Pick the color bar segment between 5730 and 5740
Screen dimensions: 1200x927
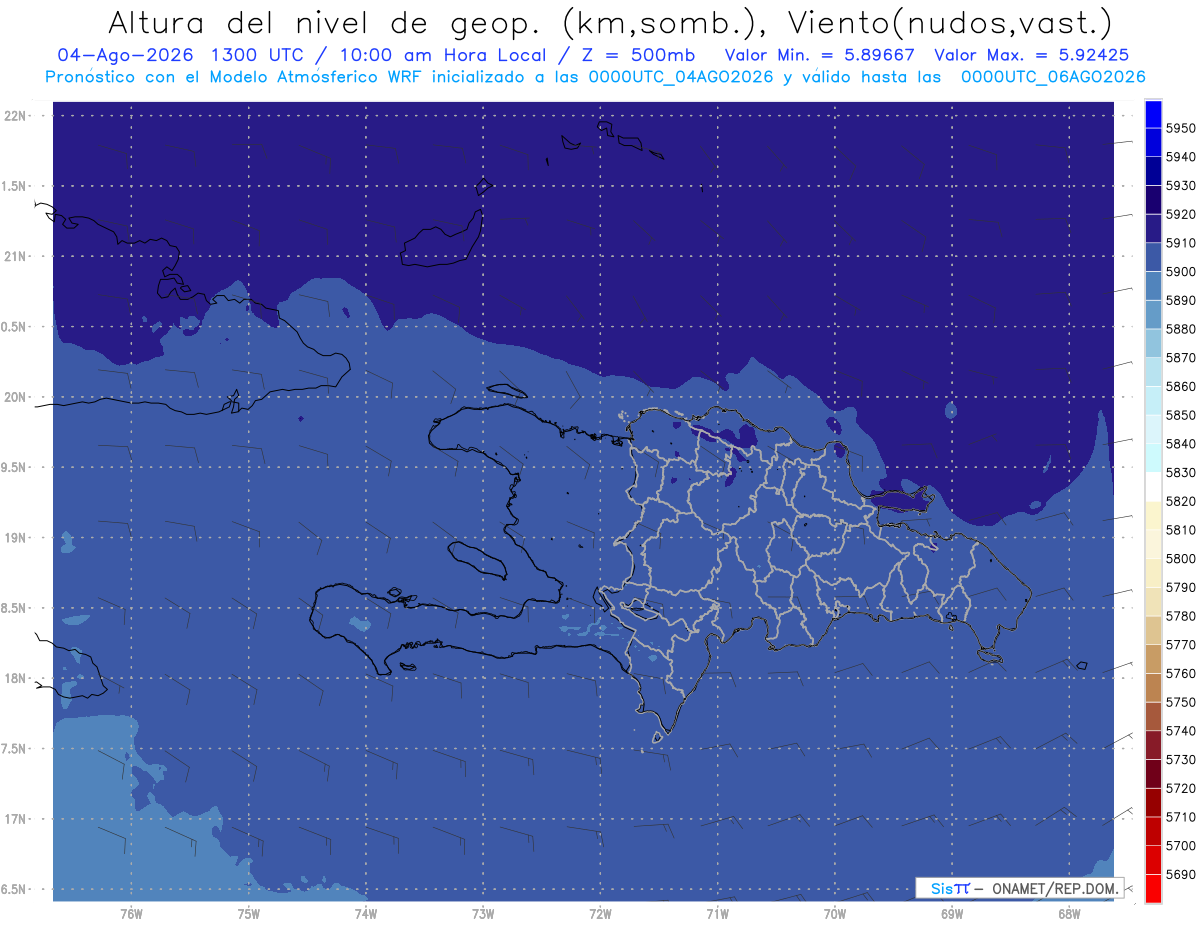pyautogui.click(x=1152, y=745)
